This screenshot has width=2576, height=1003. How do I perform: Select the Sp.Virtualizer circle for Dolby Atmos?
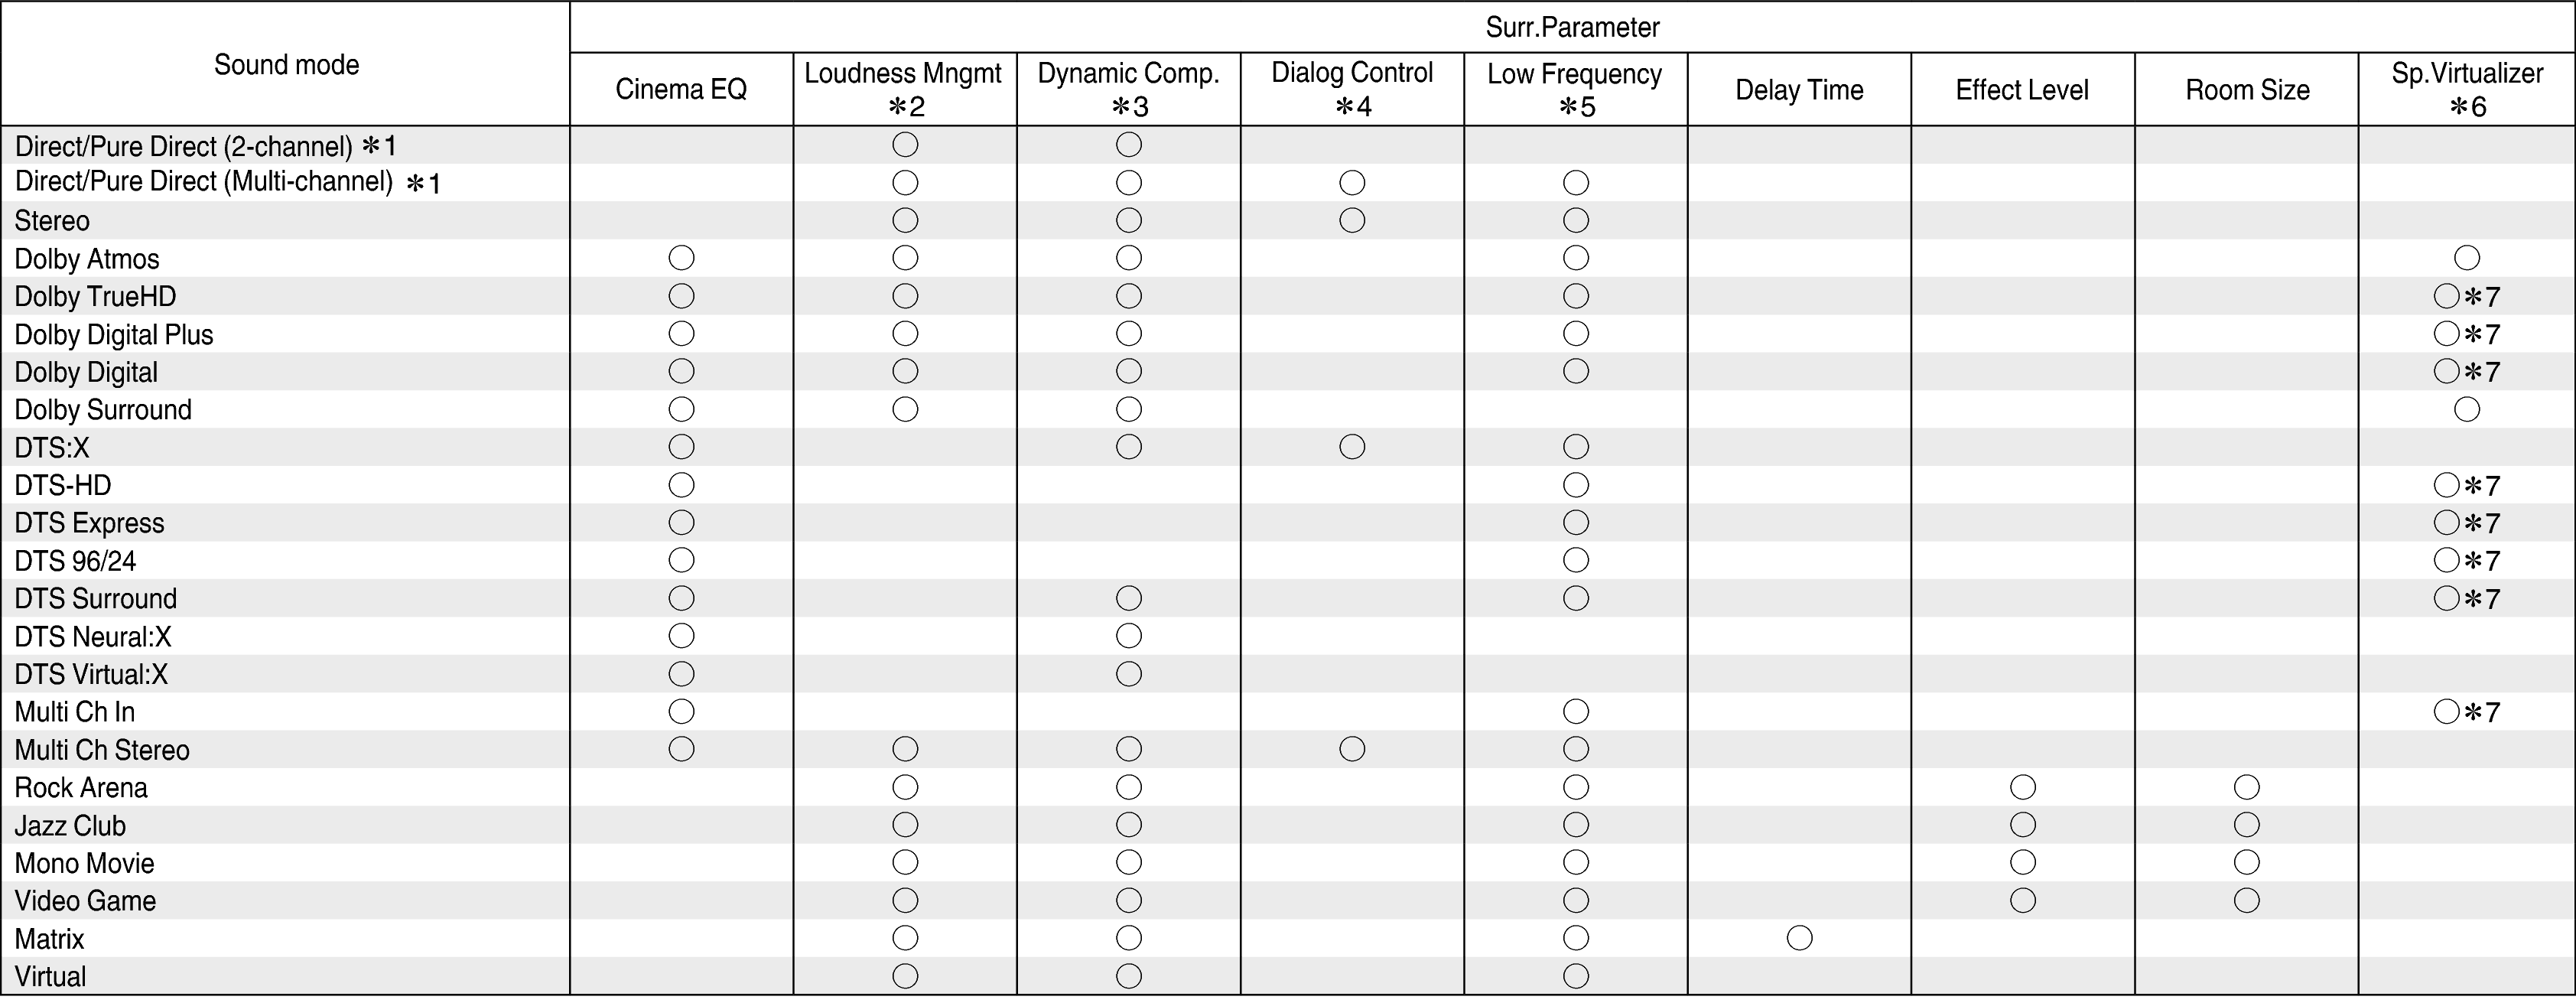pos(2467,258)
